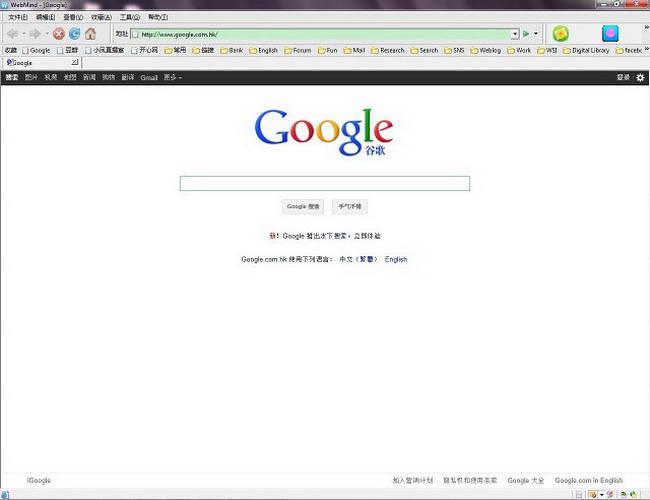
Task: Open iGoogle footer link
Action: 39,481
